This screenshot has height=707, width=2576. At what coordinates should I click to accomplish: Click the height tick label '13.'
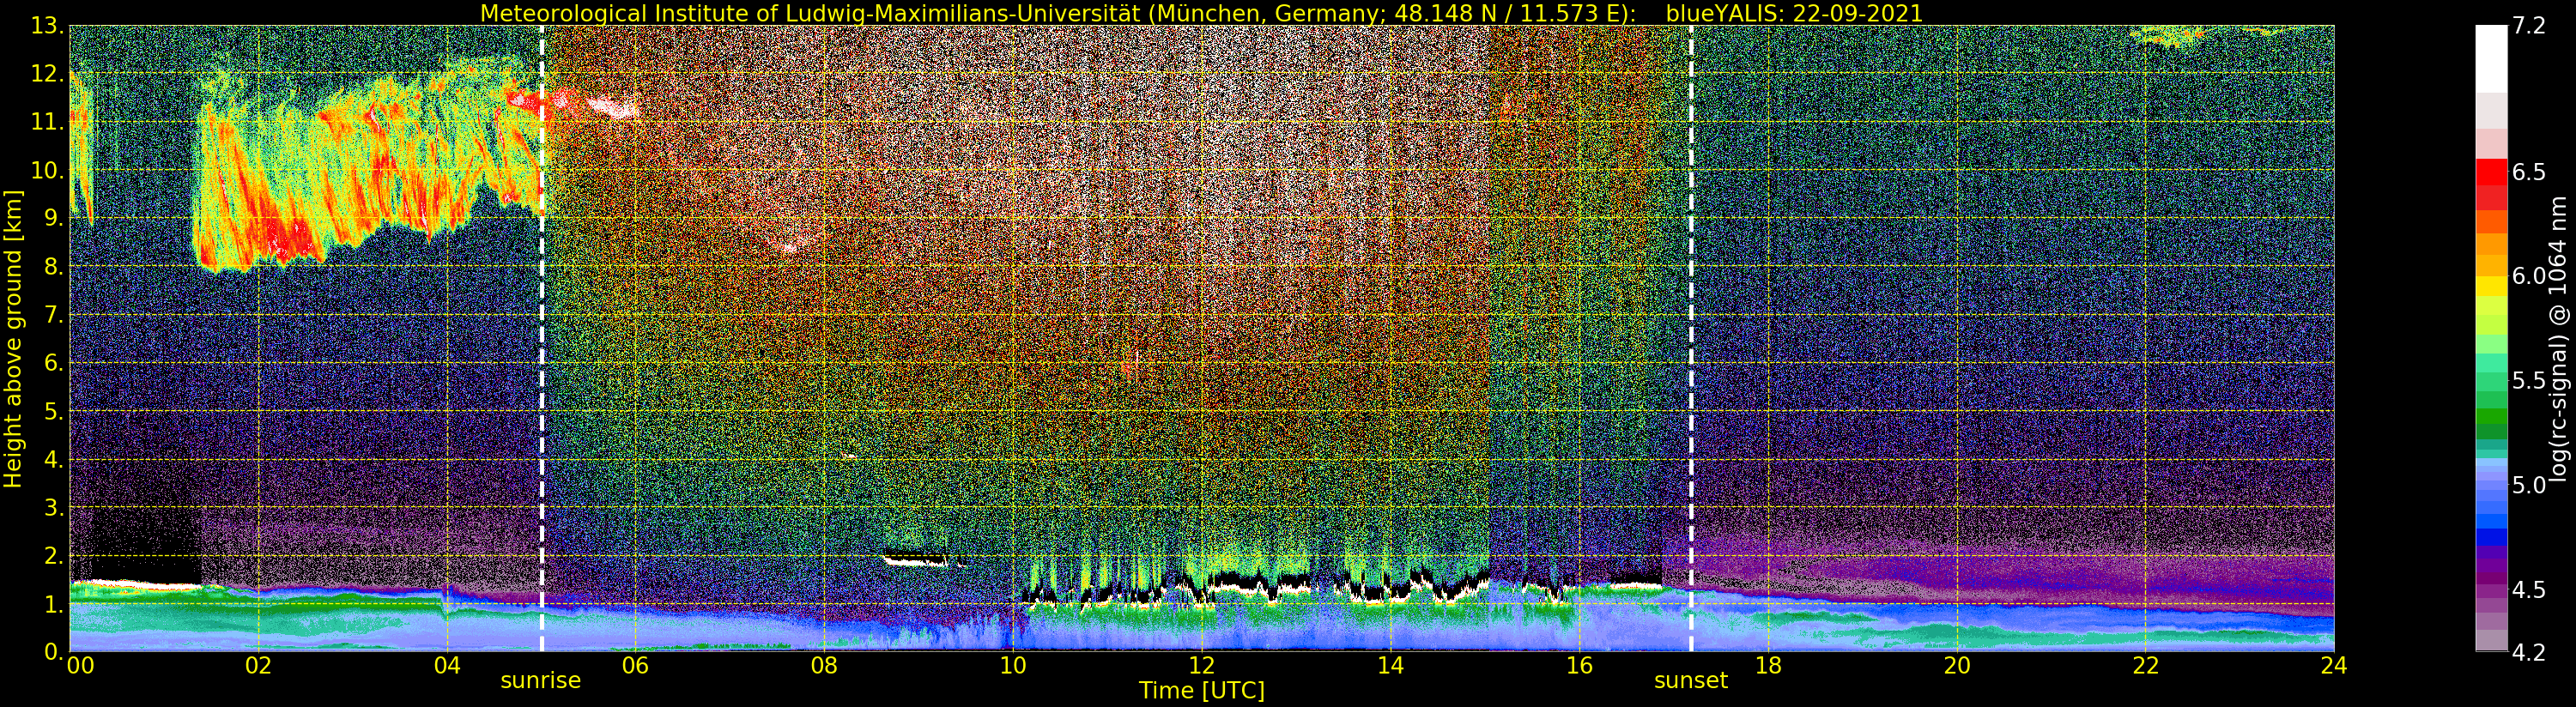[48, 27]
